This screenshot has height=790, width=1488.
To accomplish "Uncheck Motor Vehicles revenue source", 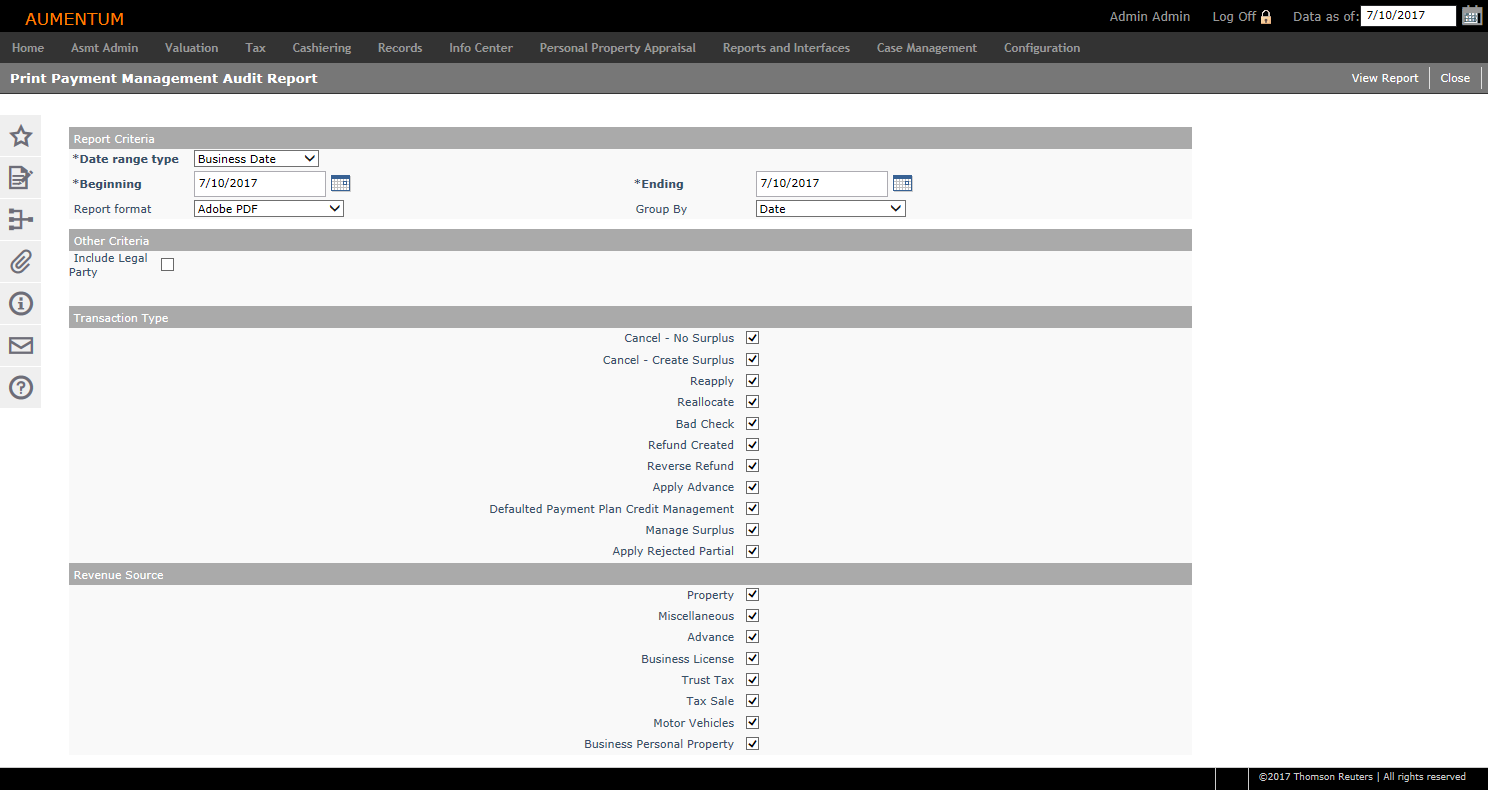I will click(752, 723).
